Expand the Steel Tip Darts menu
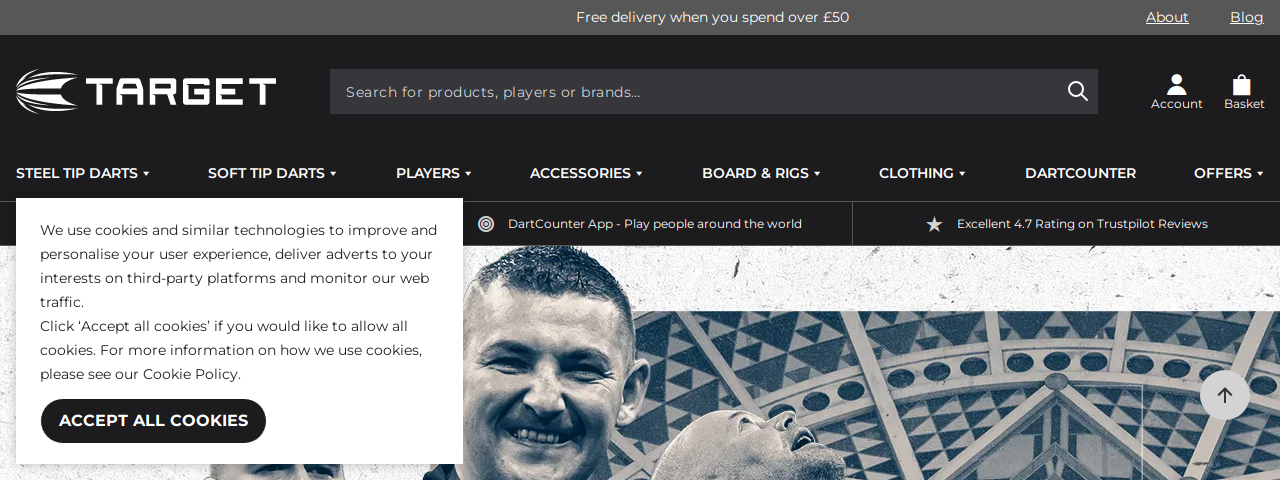The height and width of the screenshot is (480, 1280). (83, 173)
